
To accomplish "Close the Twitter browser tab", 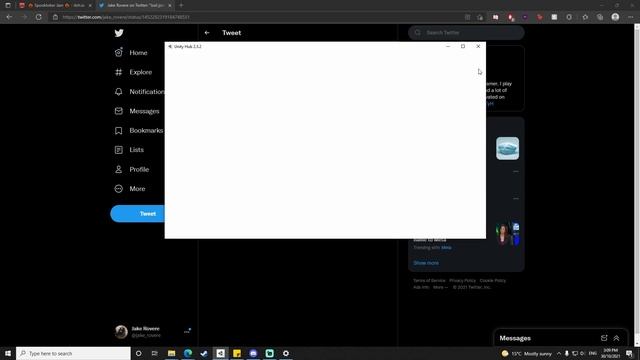I will 169,5.
